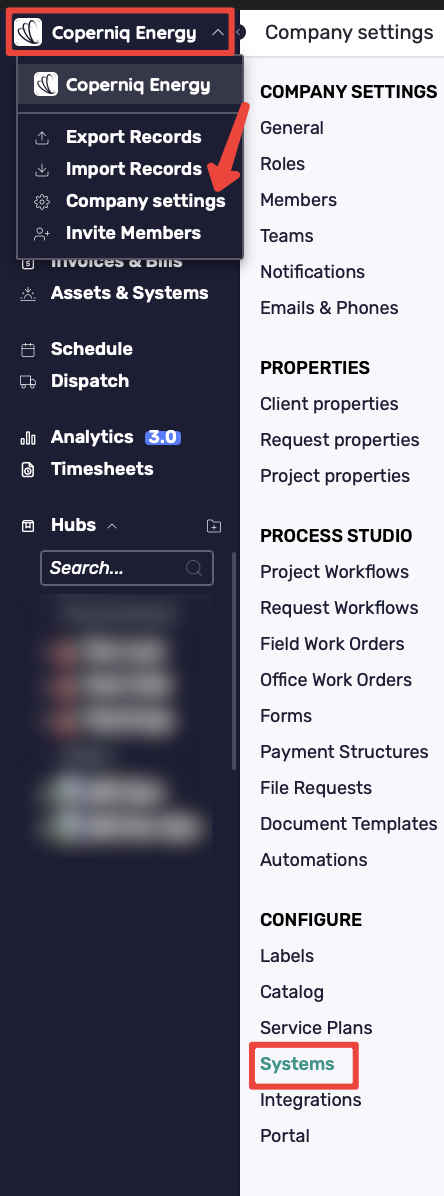The image size is (444, 1196).
Task: Click the Analytics bar chart icon
Action: (x=28, y=438)
